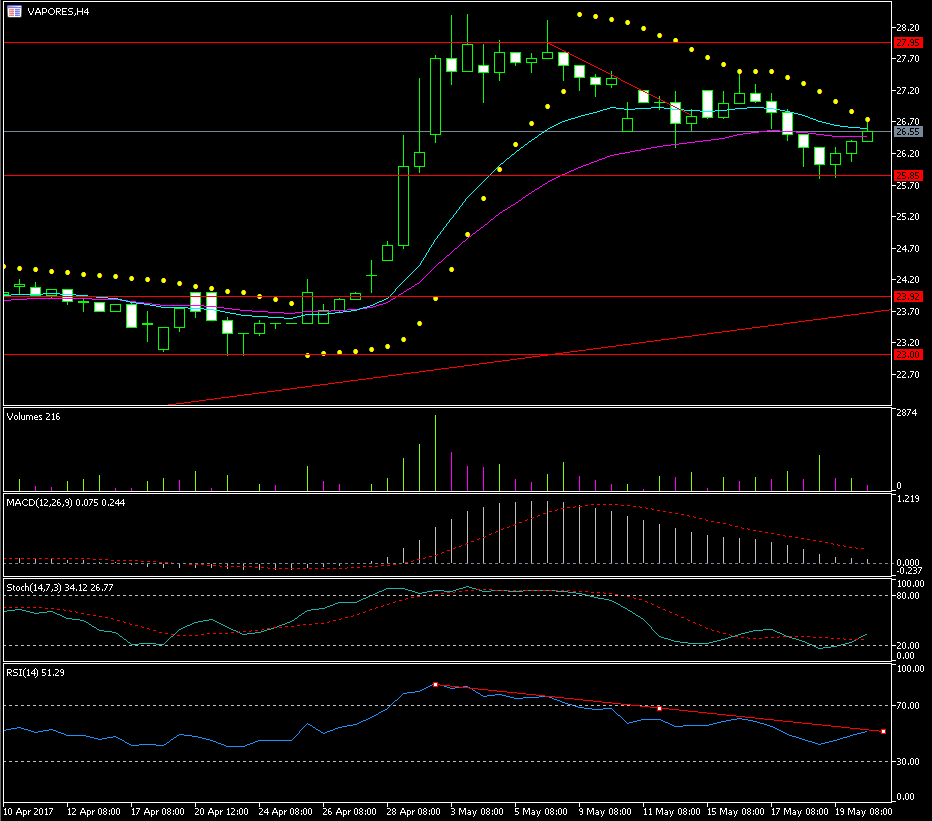Click the 10 Apr 2017 date label
This screenshot has height=821, width=932.
tap(27, 811)
